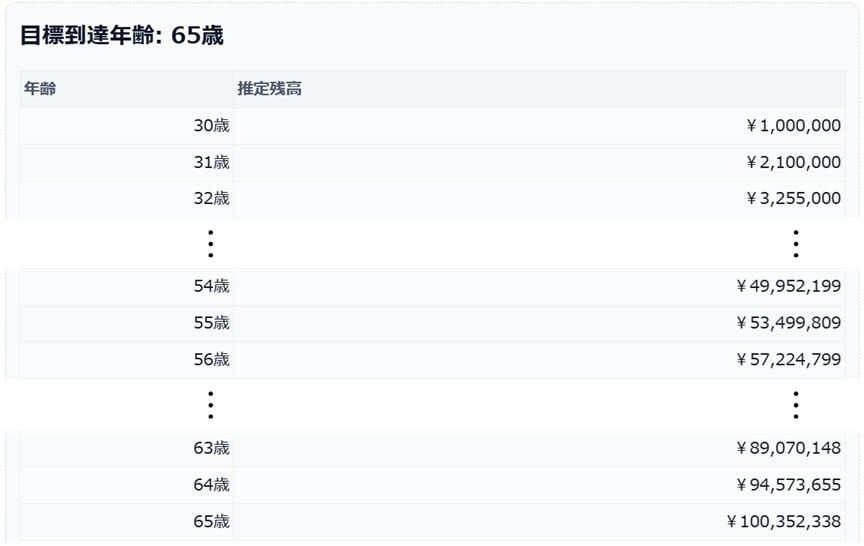Click the 63歳 age cell

(211, 448)
